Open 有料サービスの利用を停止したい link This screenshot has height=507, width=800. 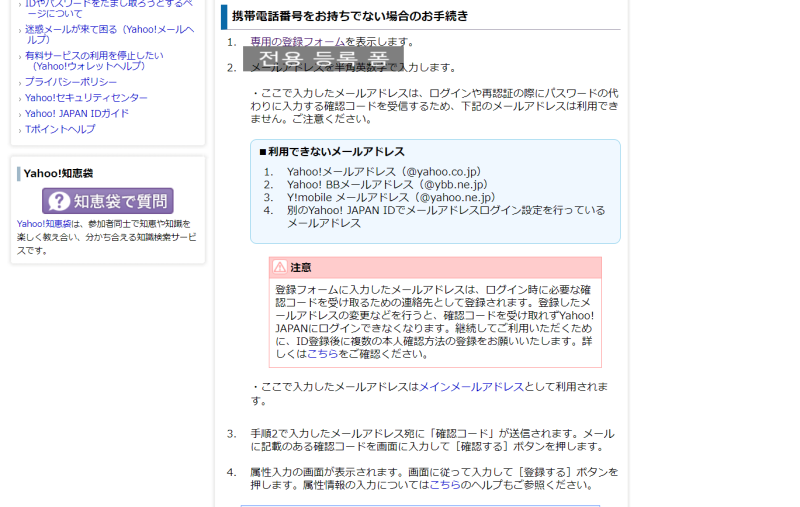coord(94,61)
